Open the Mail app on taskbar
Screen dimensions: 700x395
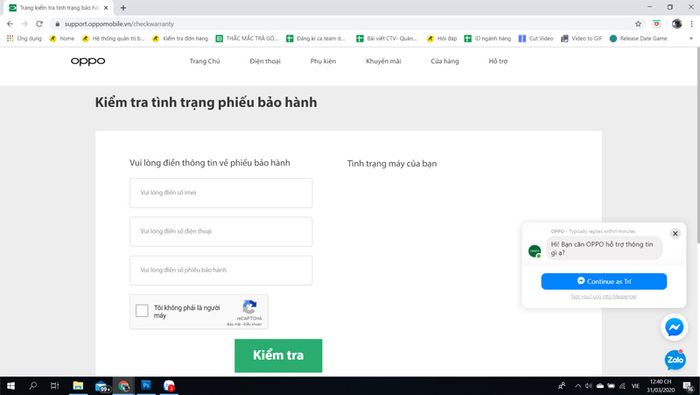(102, 386)
